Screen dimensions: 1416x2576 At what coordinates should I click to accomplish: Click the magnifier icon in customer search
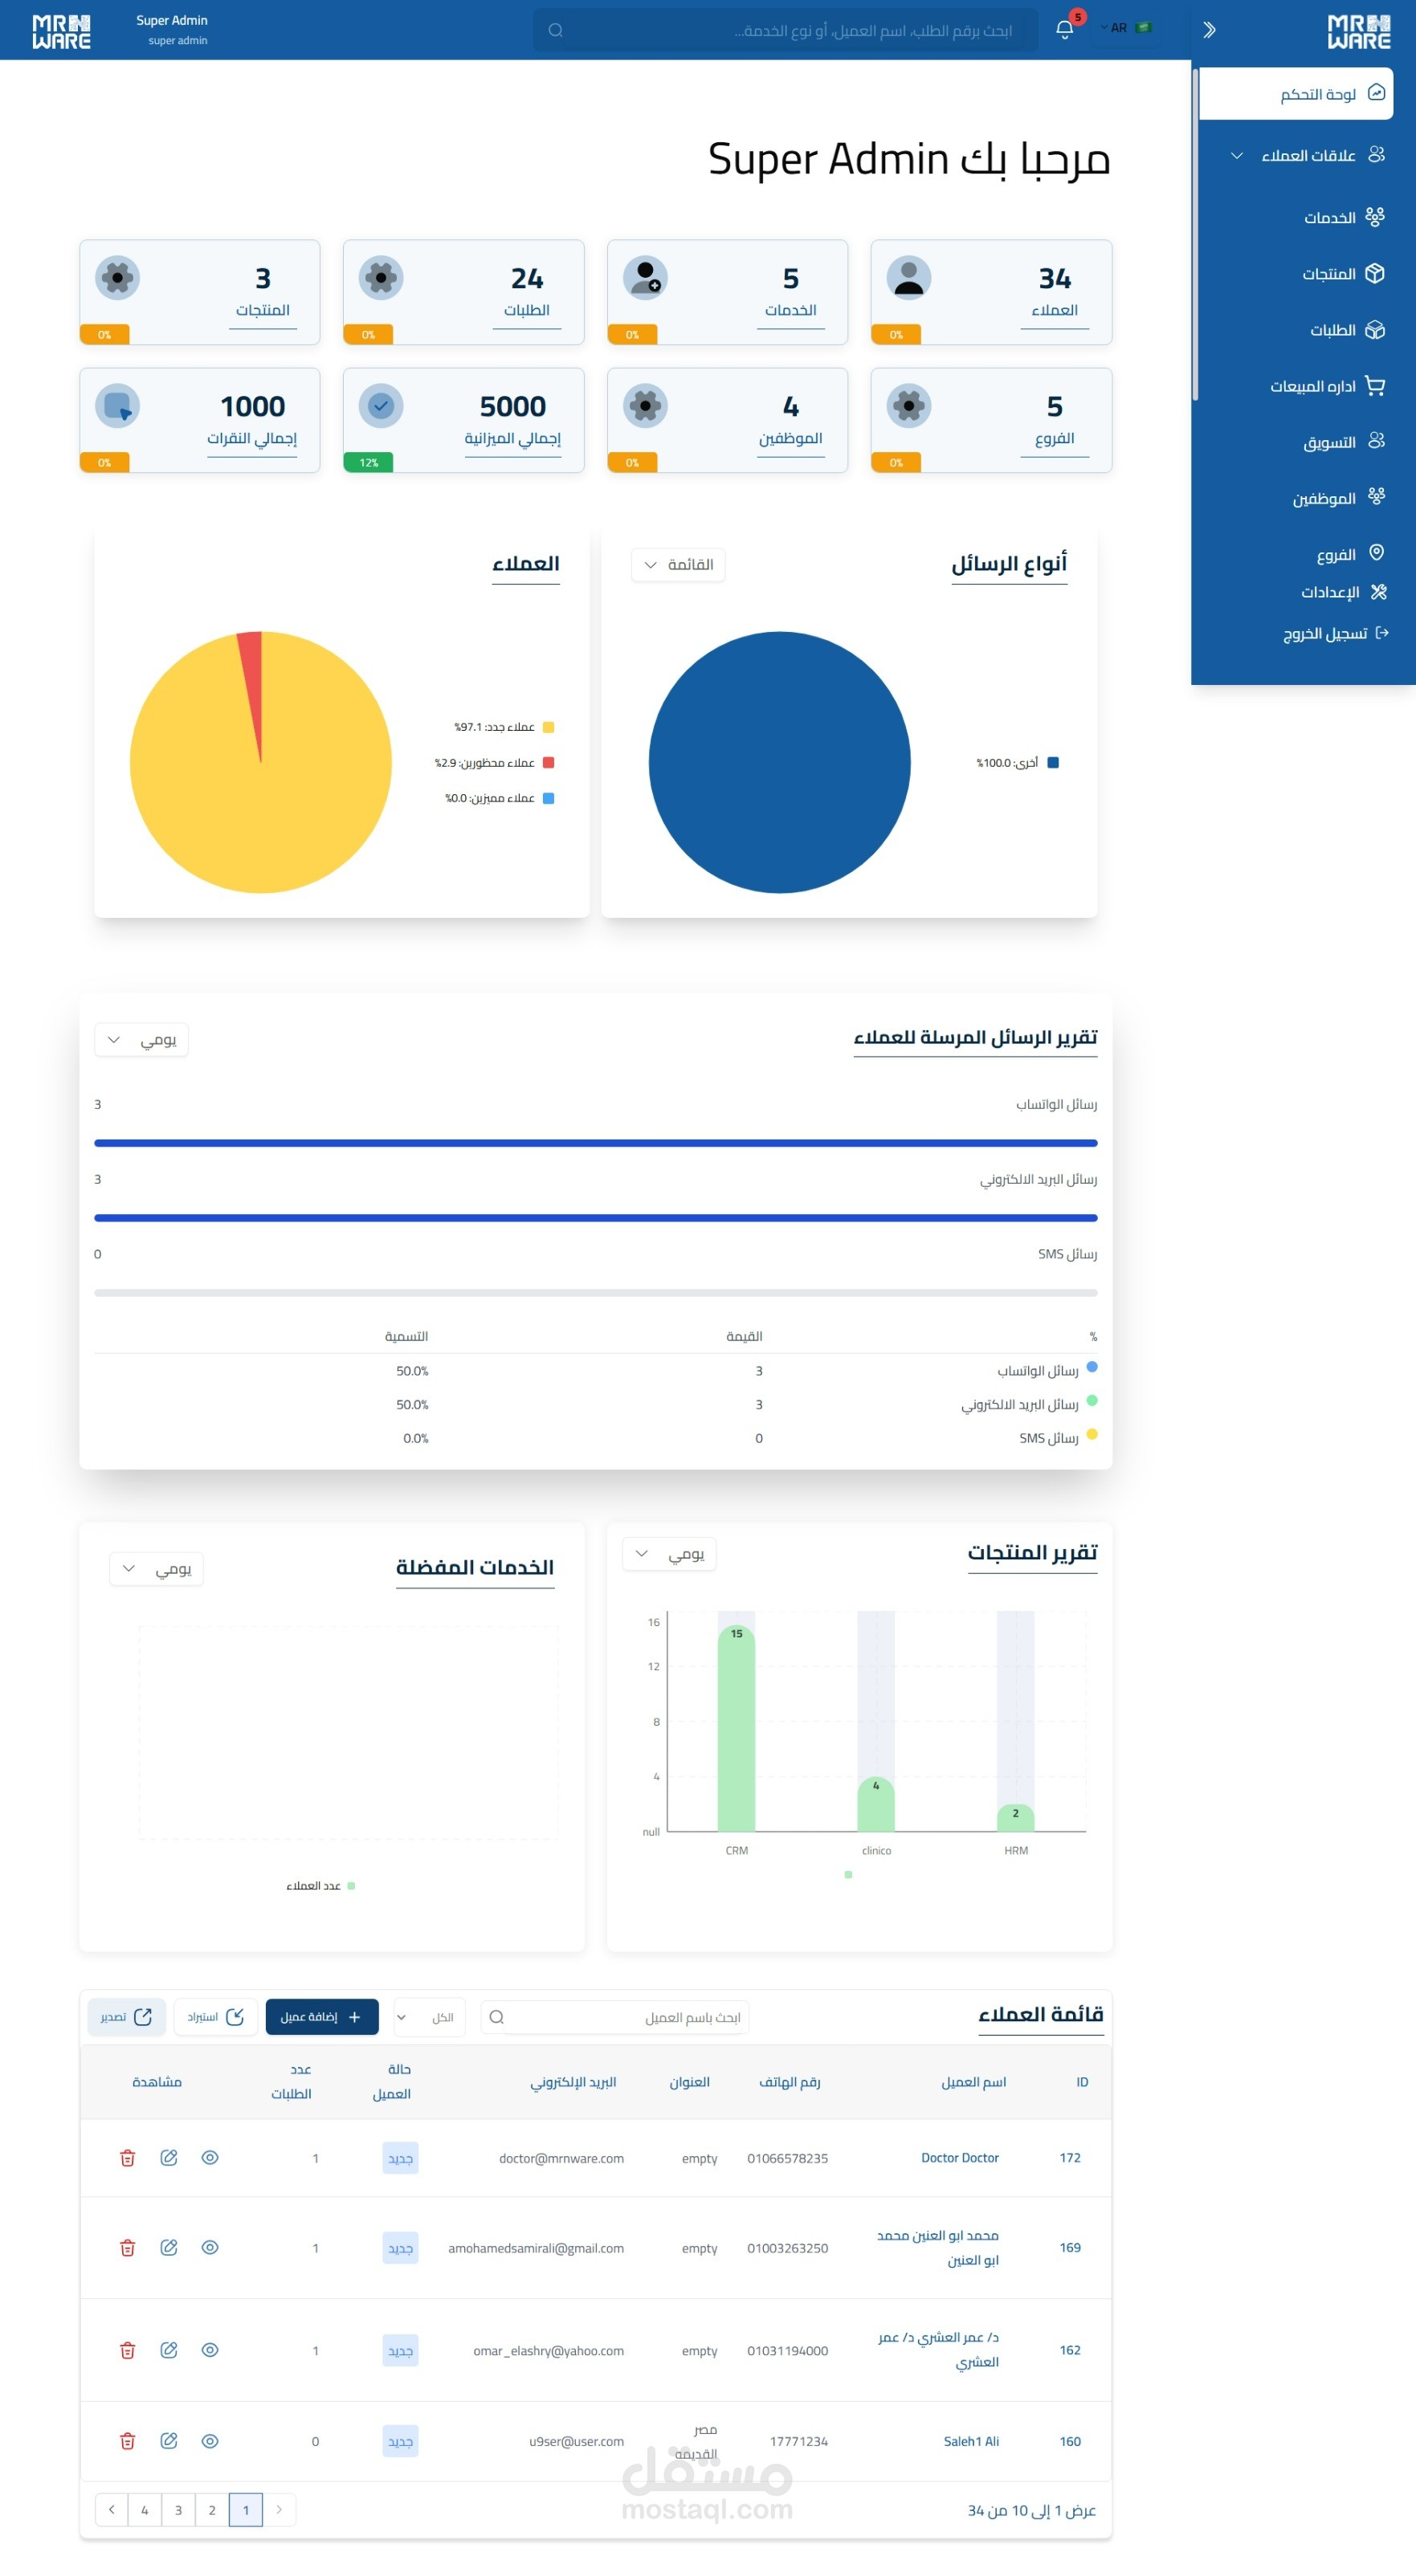(496, 2017)
